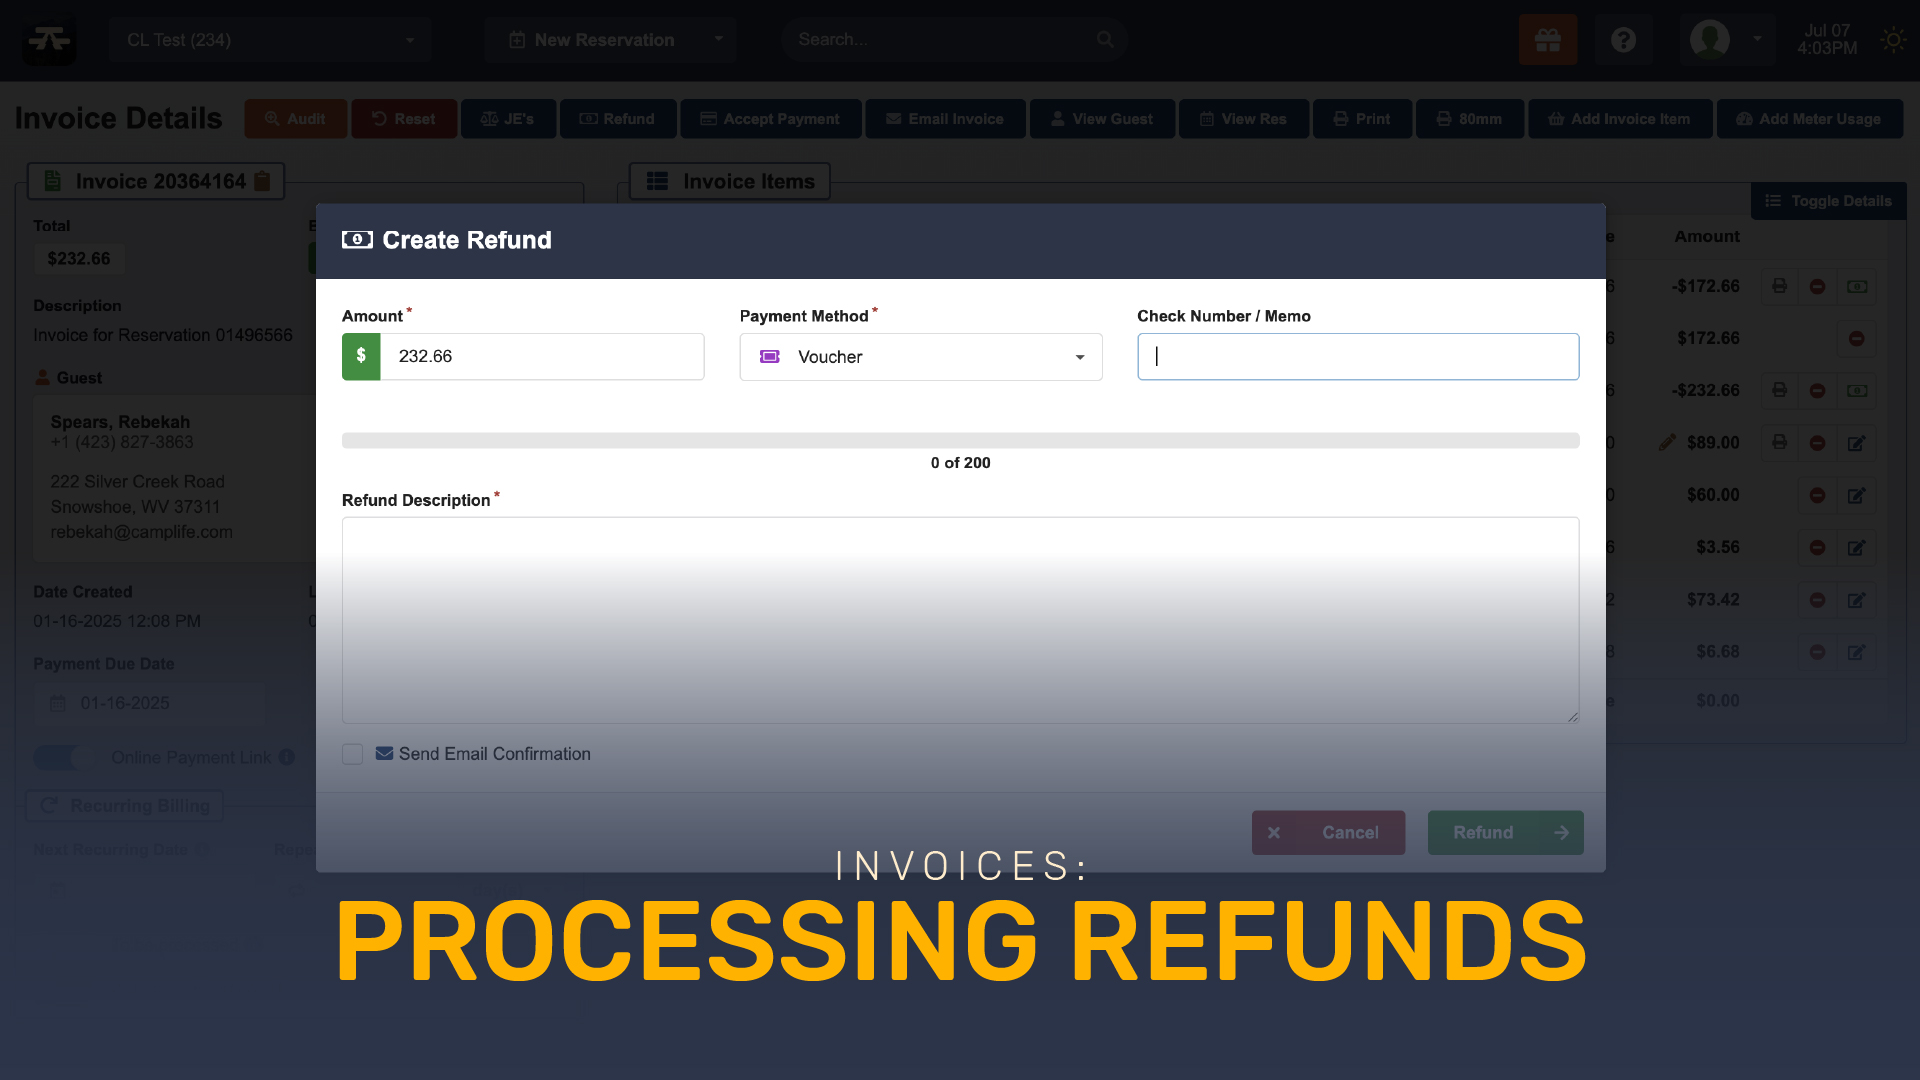Click the 0 of 200 character progress bar
The image size is (1920, 1080).
[960, 441]
